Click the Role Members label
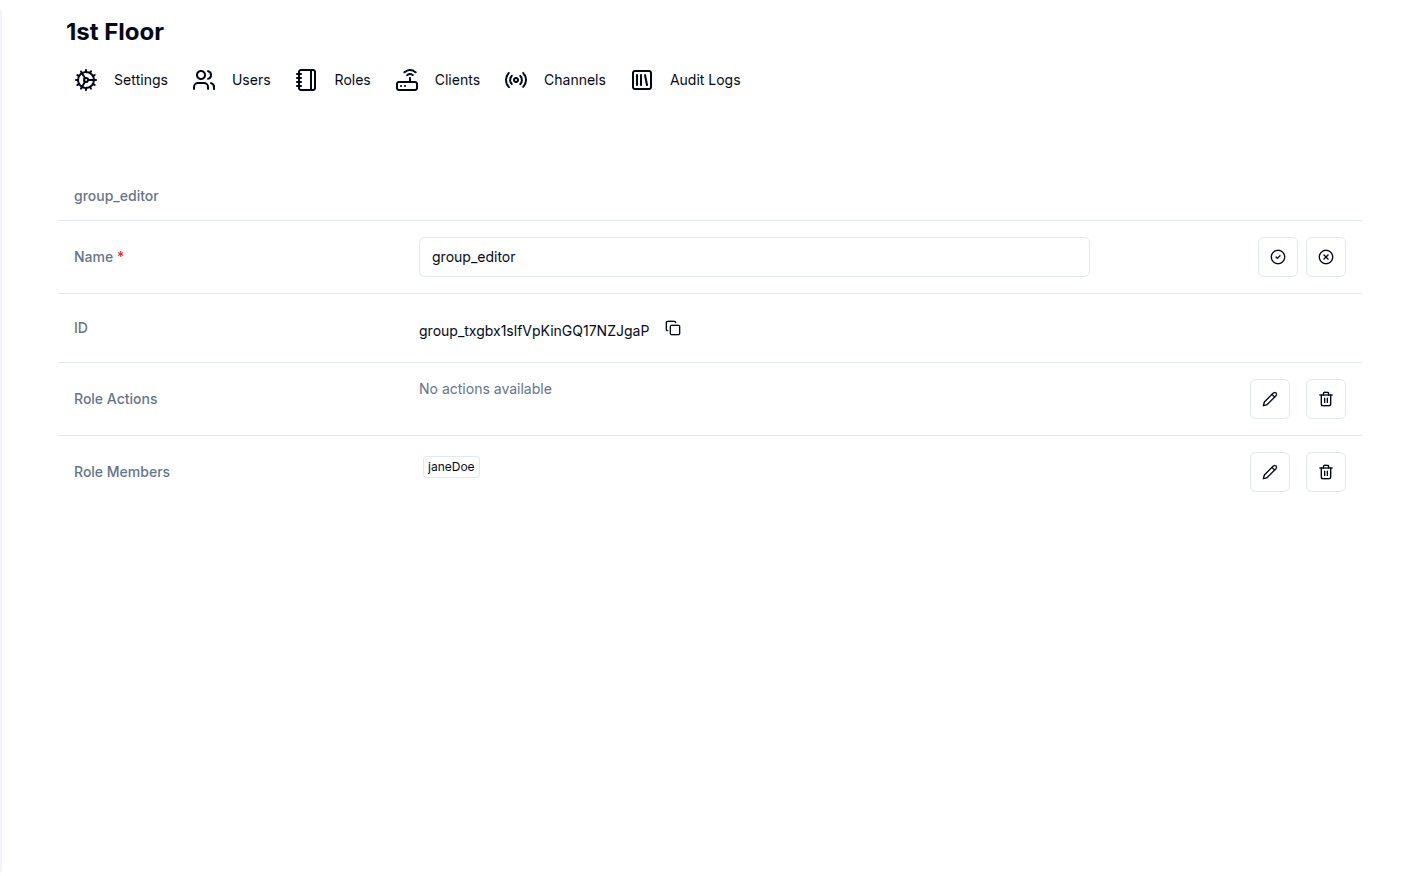 coord(122,472)
